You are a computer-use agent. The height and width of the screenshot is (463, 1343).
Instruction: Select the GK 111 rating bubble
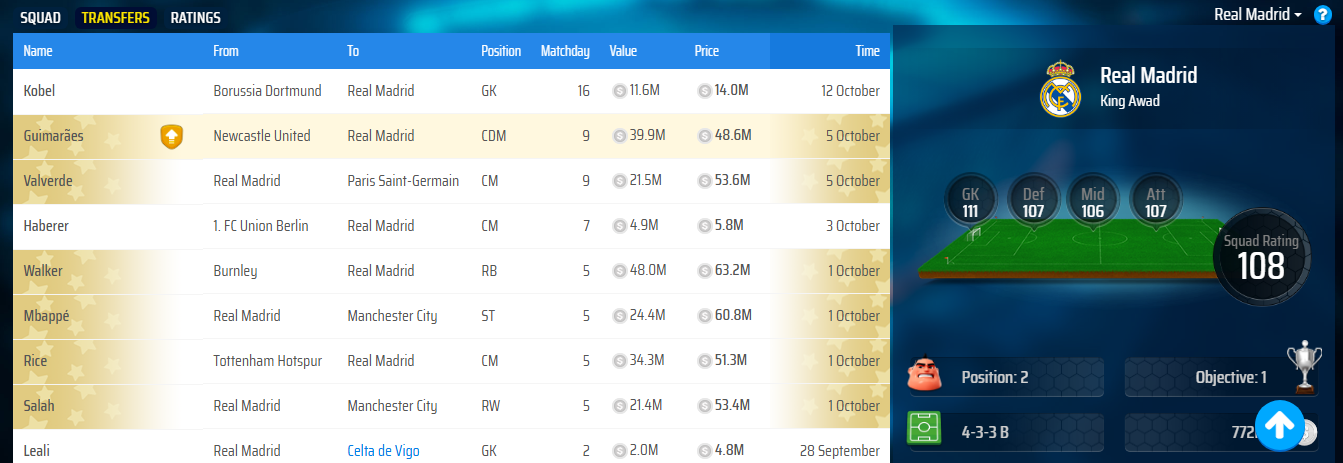tap(970, 198)
